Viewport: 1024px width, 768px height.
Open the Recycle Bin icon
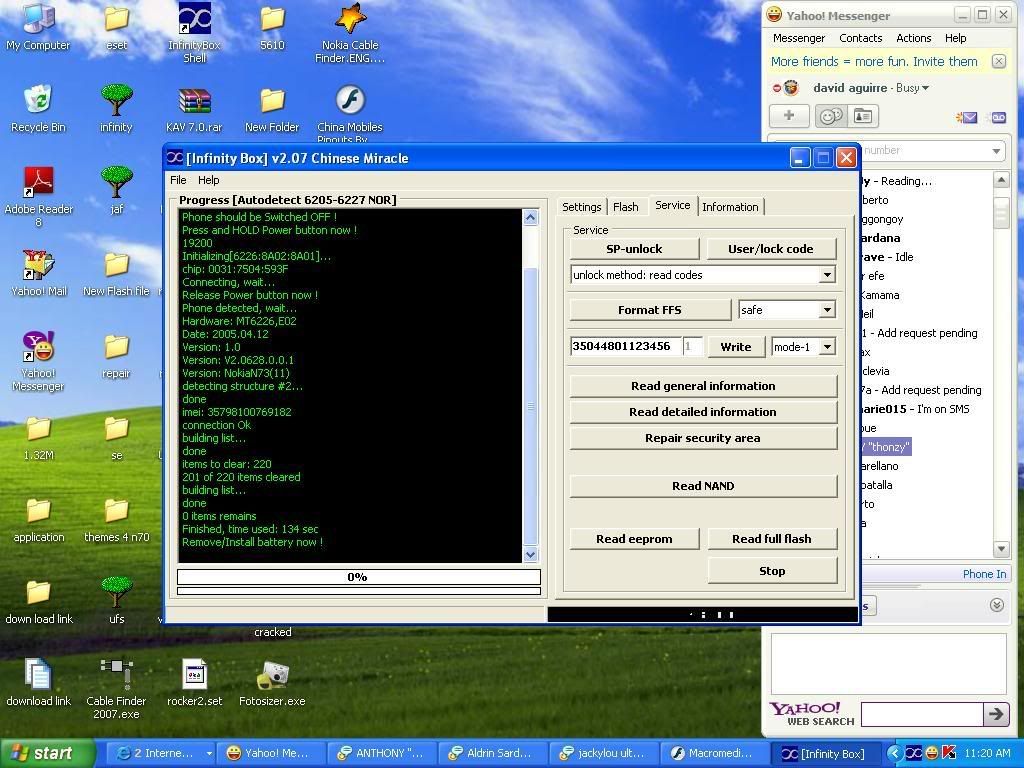click(x=38, y=108)
